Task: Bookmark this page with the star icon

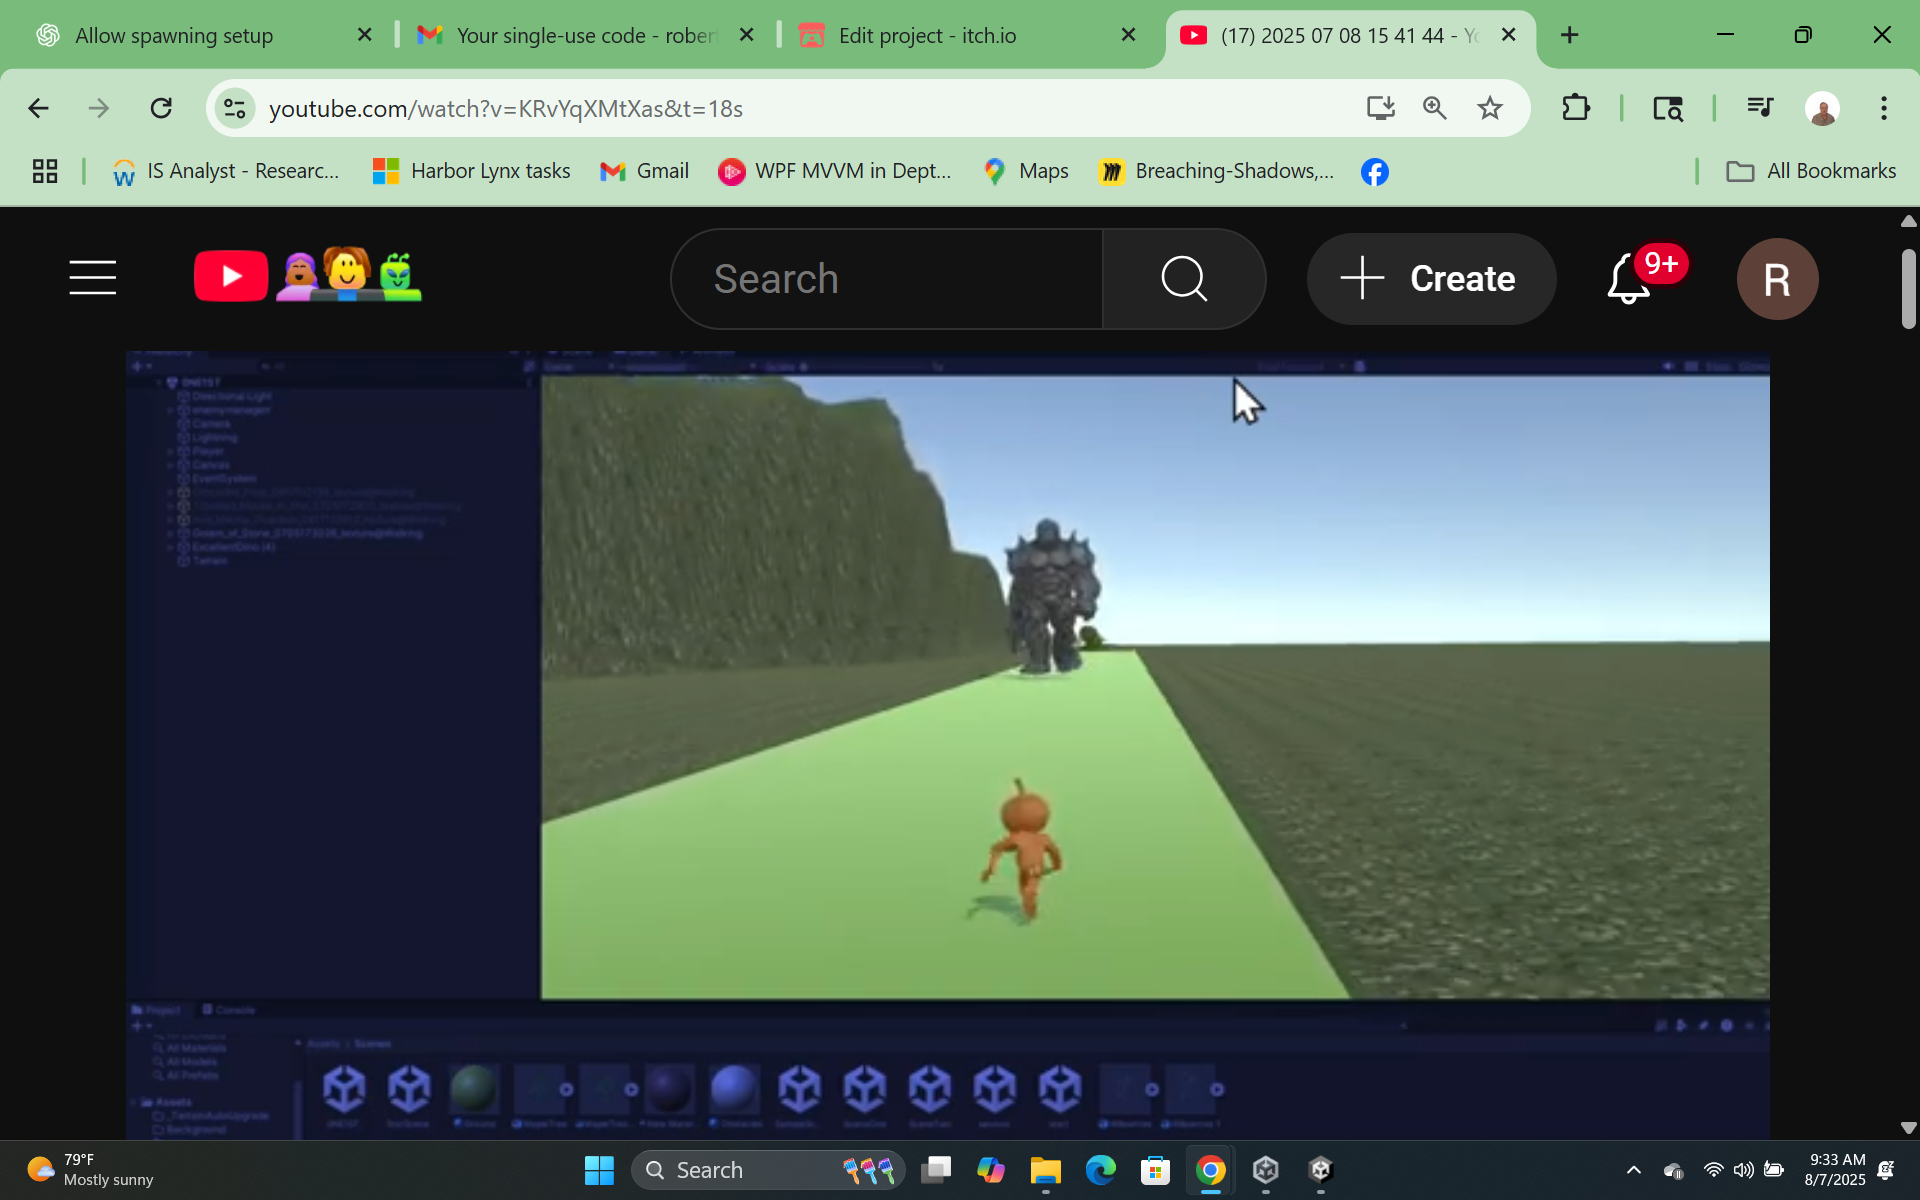Action: [x=1490, y=108]
